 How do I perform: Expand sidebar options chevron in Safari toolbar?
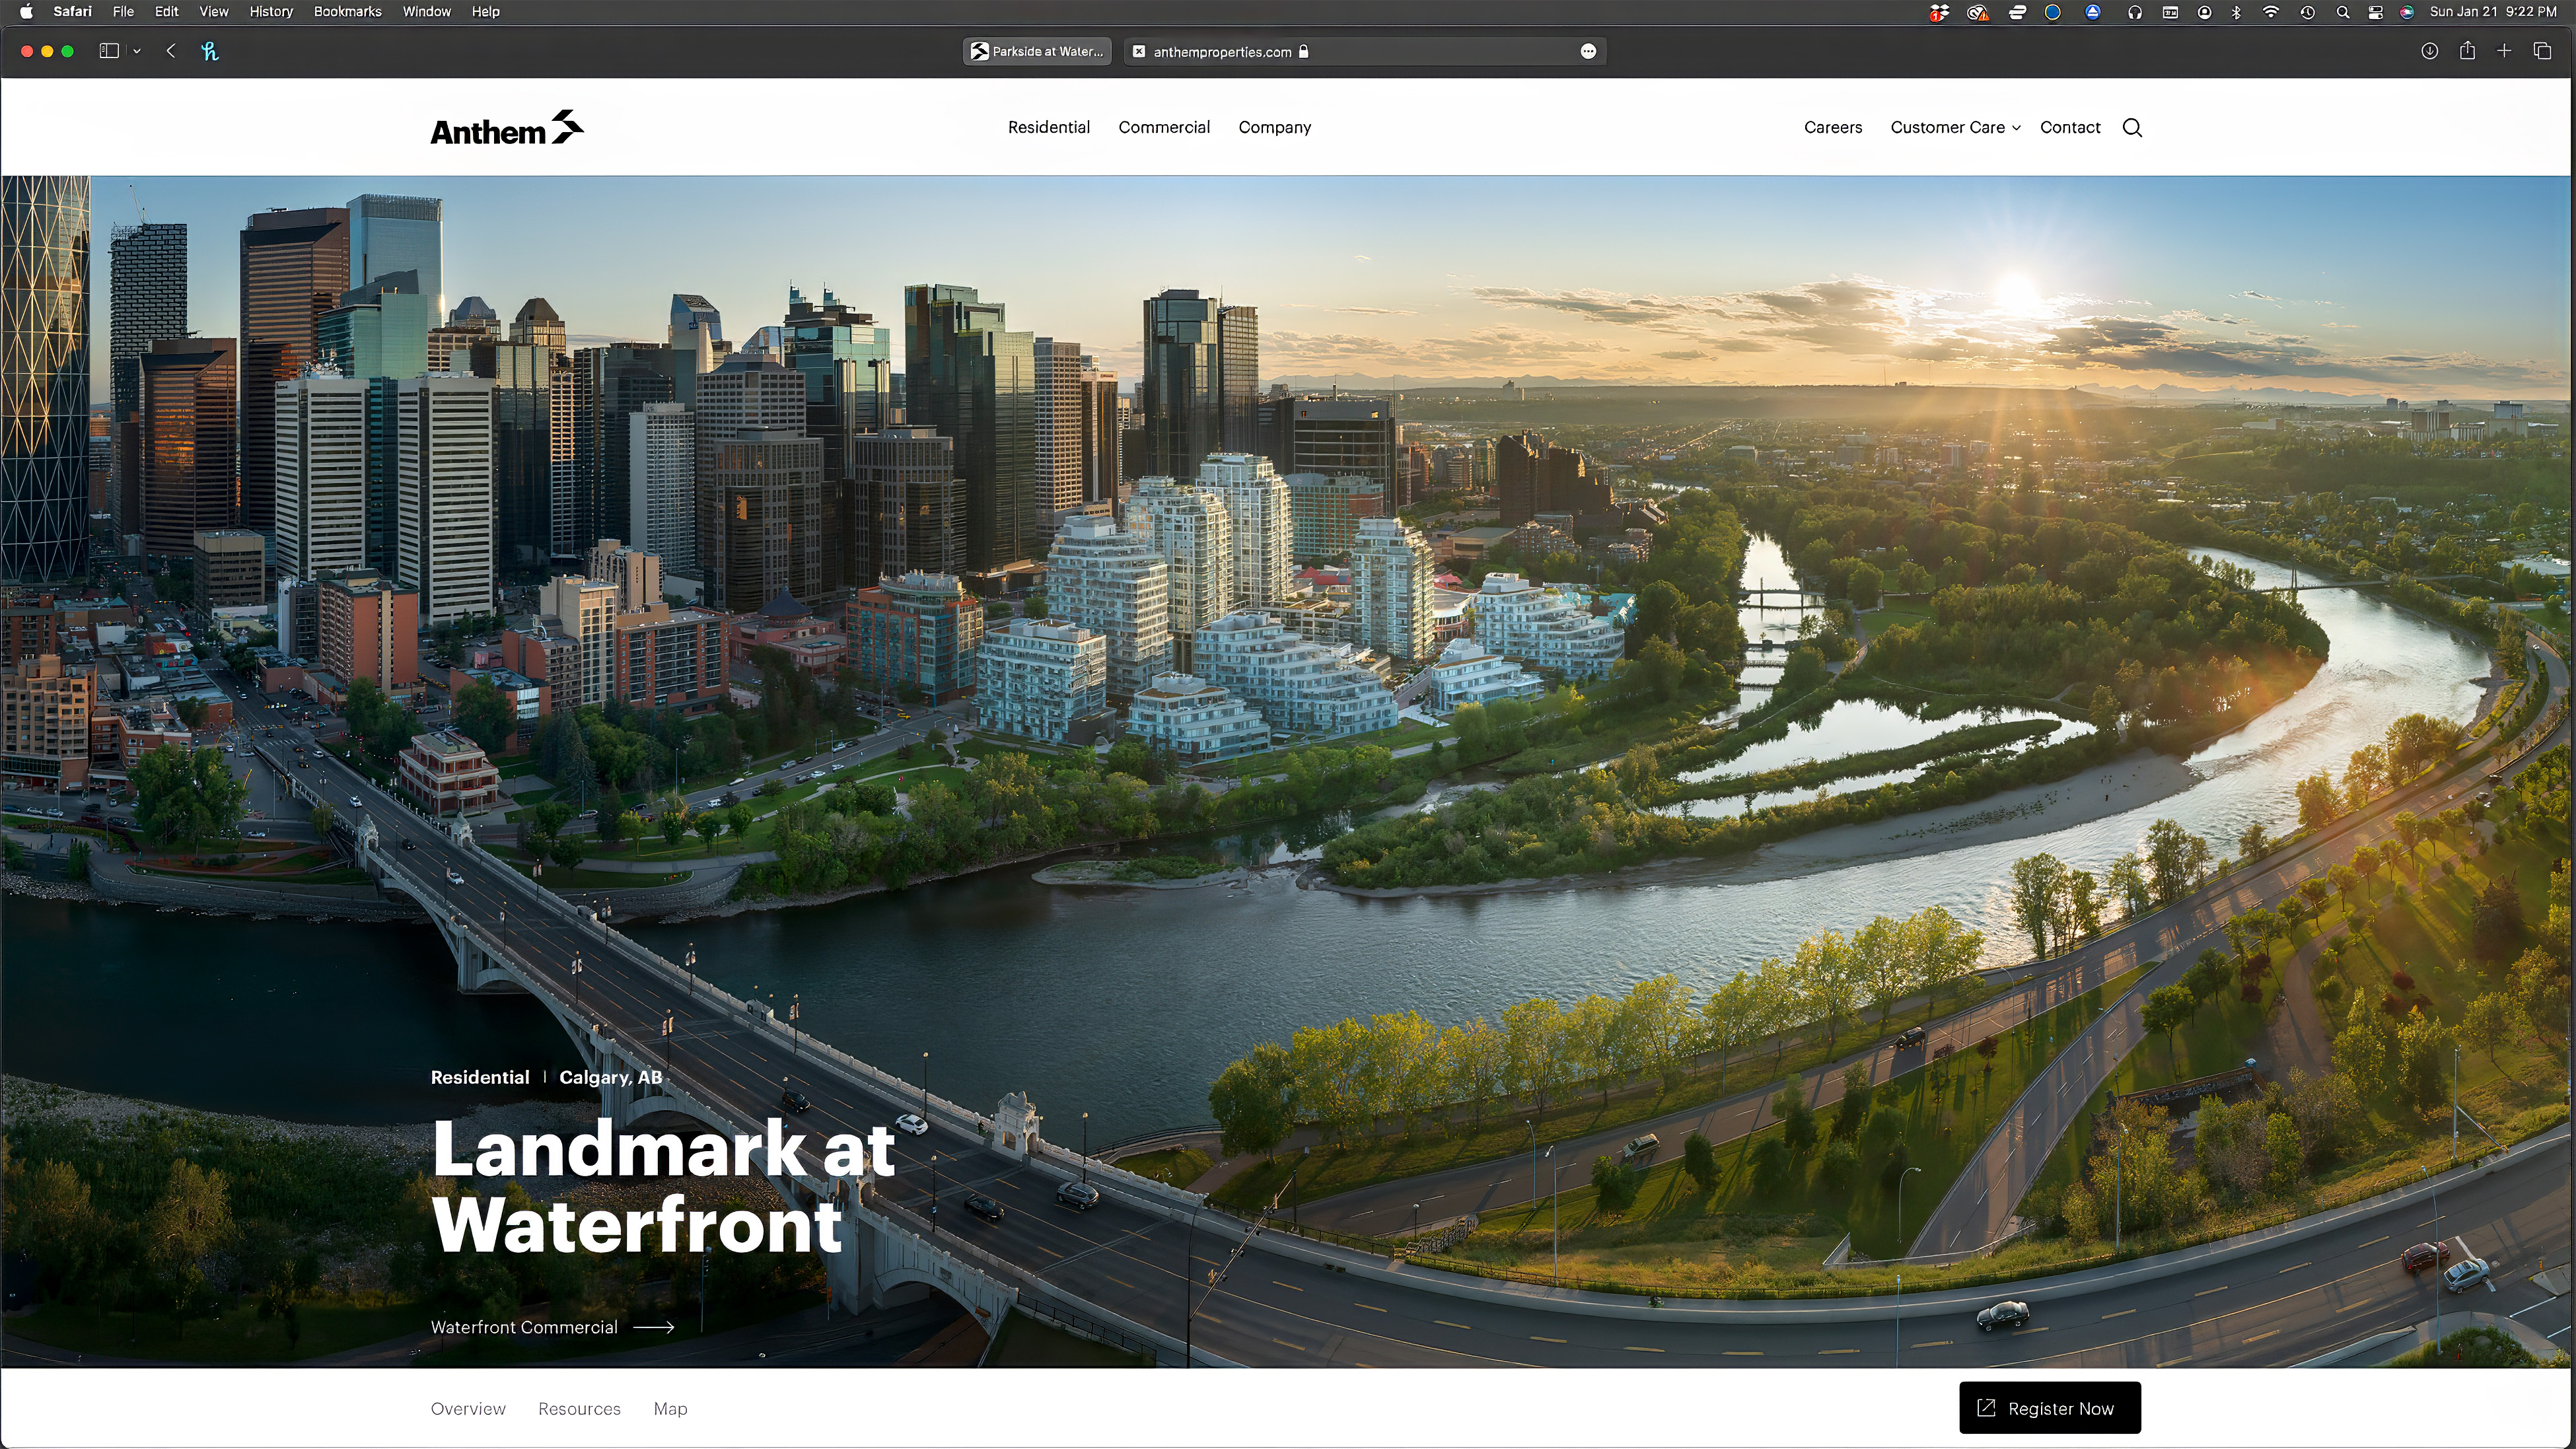(137, 51)
